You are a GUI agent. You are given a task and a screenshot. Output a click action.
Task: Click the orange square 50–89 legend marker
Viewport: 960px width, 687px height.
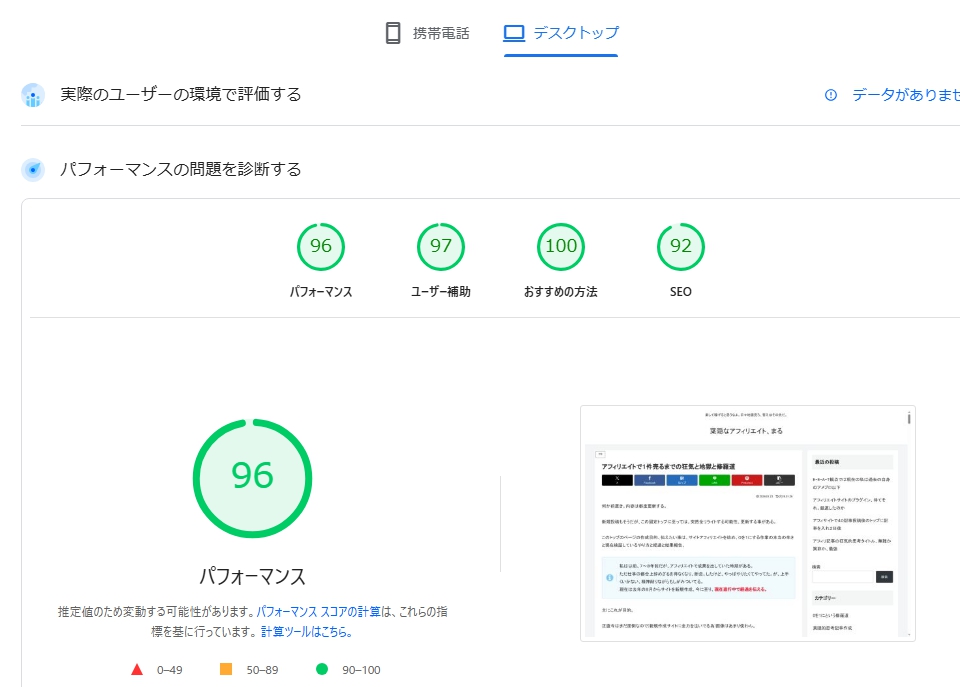[x=225, y=669]
